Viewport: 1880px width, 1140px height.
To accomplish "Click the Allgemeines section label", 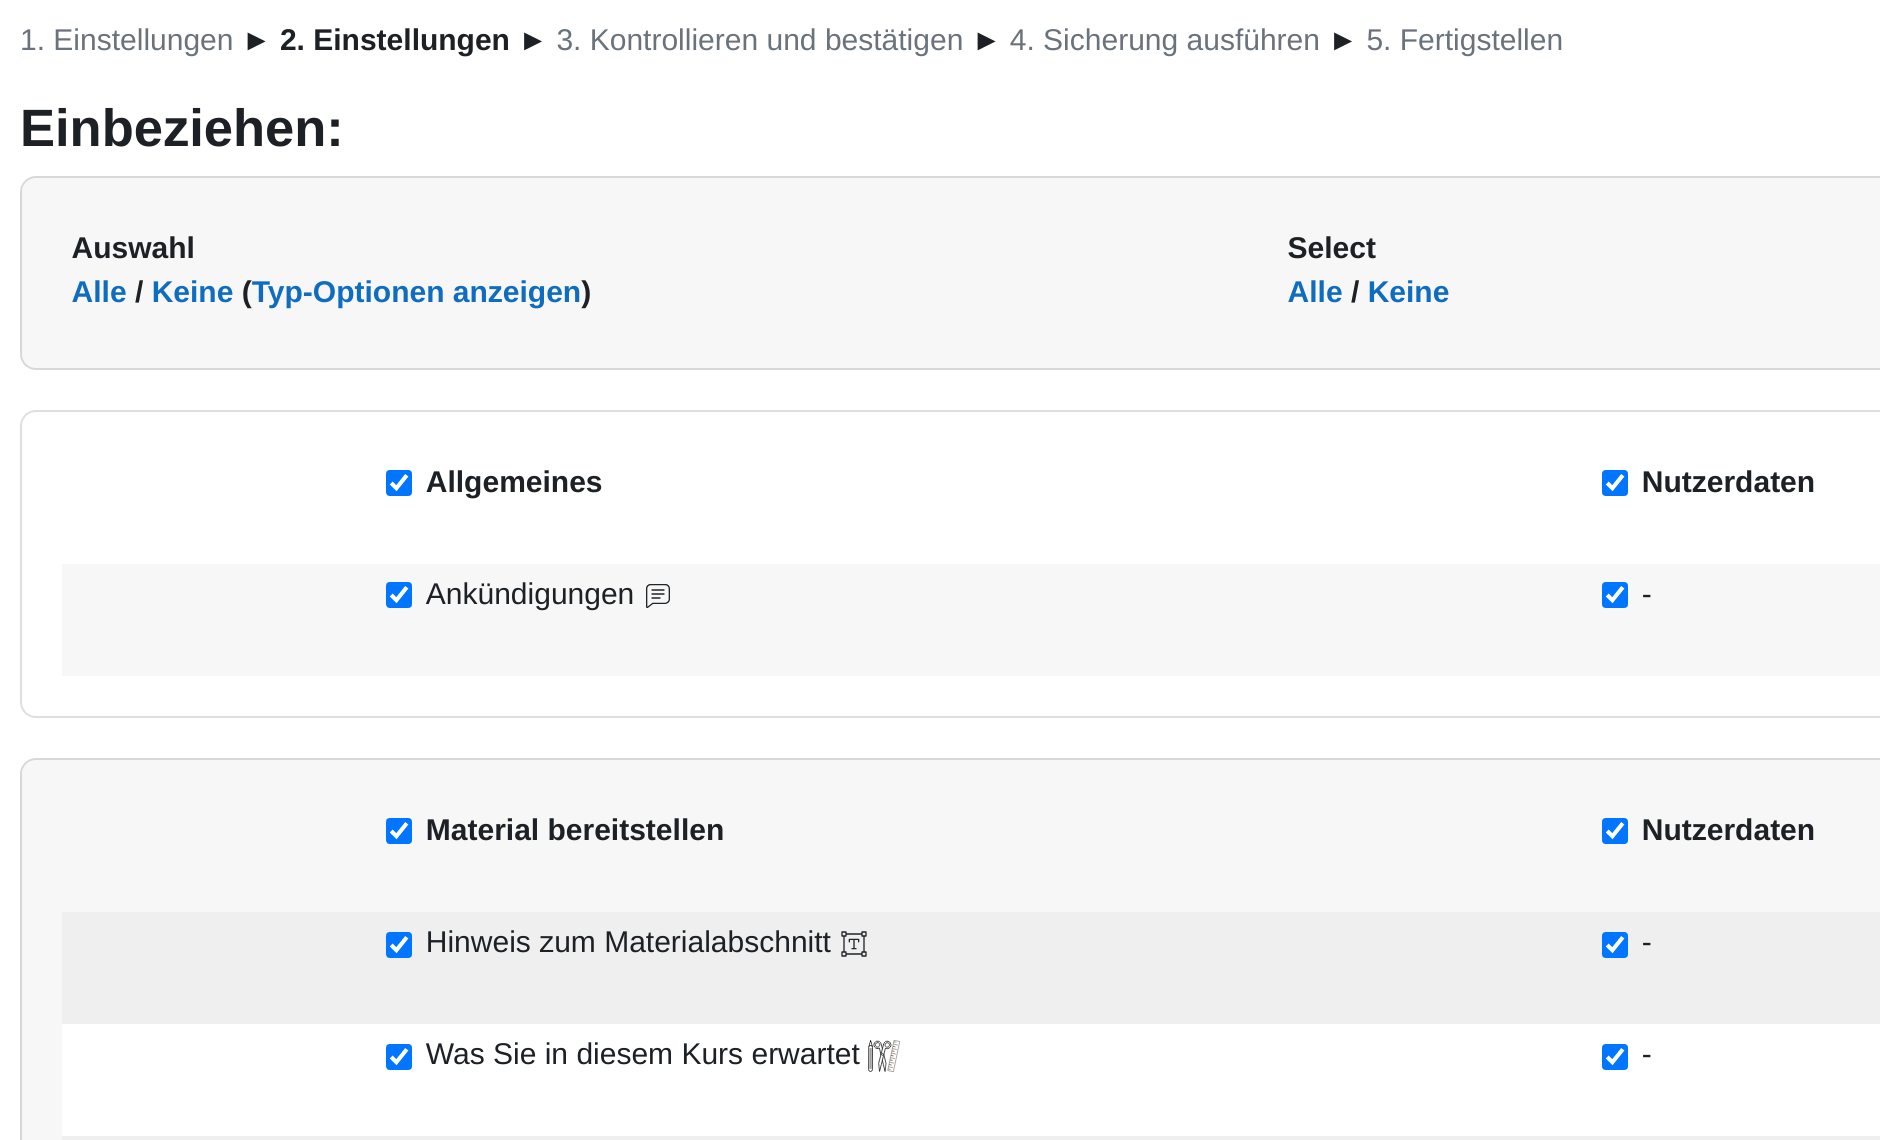I will click(514, 482).
